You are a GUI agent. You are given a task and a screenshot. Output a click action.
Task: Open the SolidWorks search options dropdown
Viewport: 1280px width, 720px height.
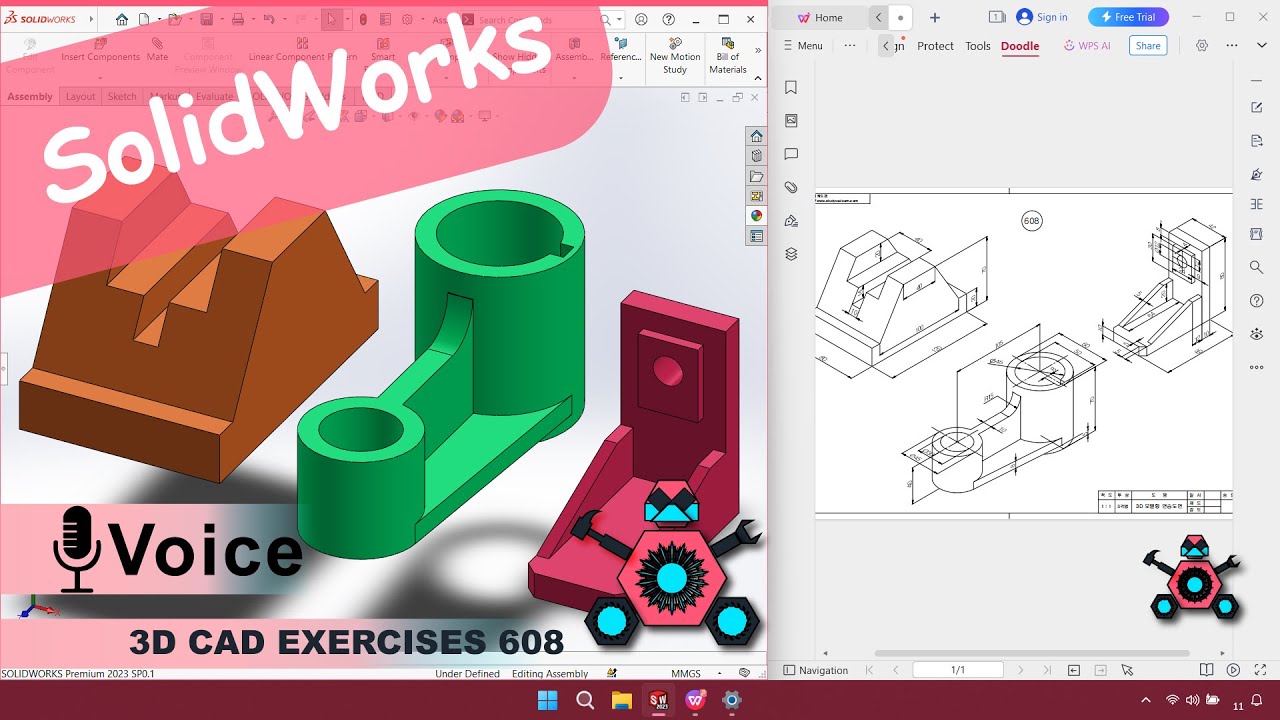(x=620, y=19)
